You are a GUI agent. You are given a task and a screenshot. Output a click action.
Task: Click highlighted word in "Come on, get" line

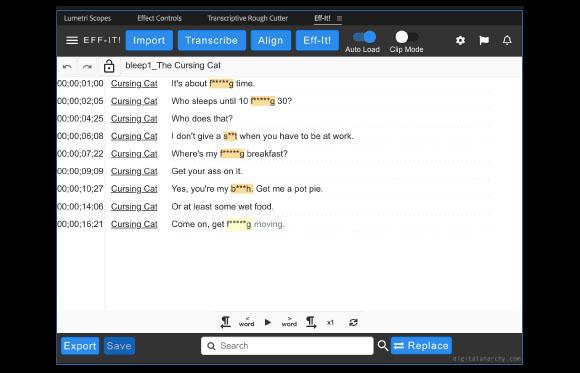coord(239,224)
